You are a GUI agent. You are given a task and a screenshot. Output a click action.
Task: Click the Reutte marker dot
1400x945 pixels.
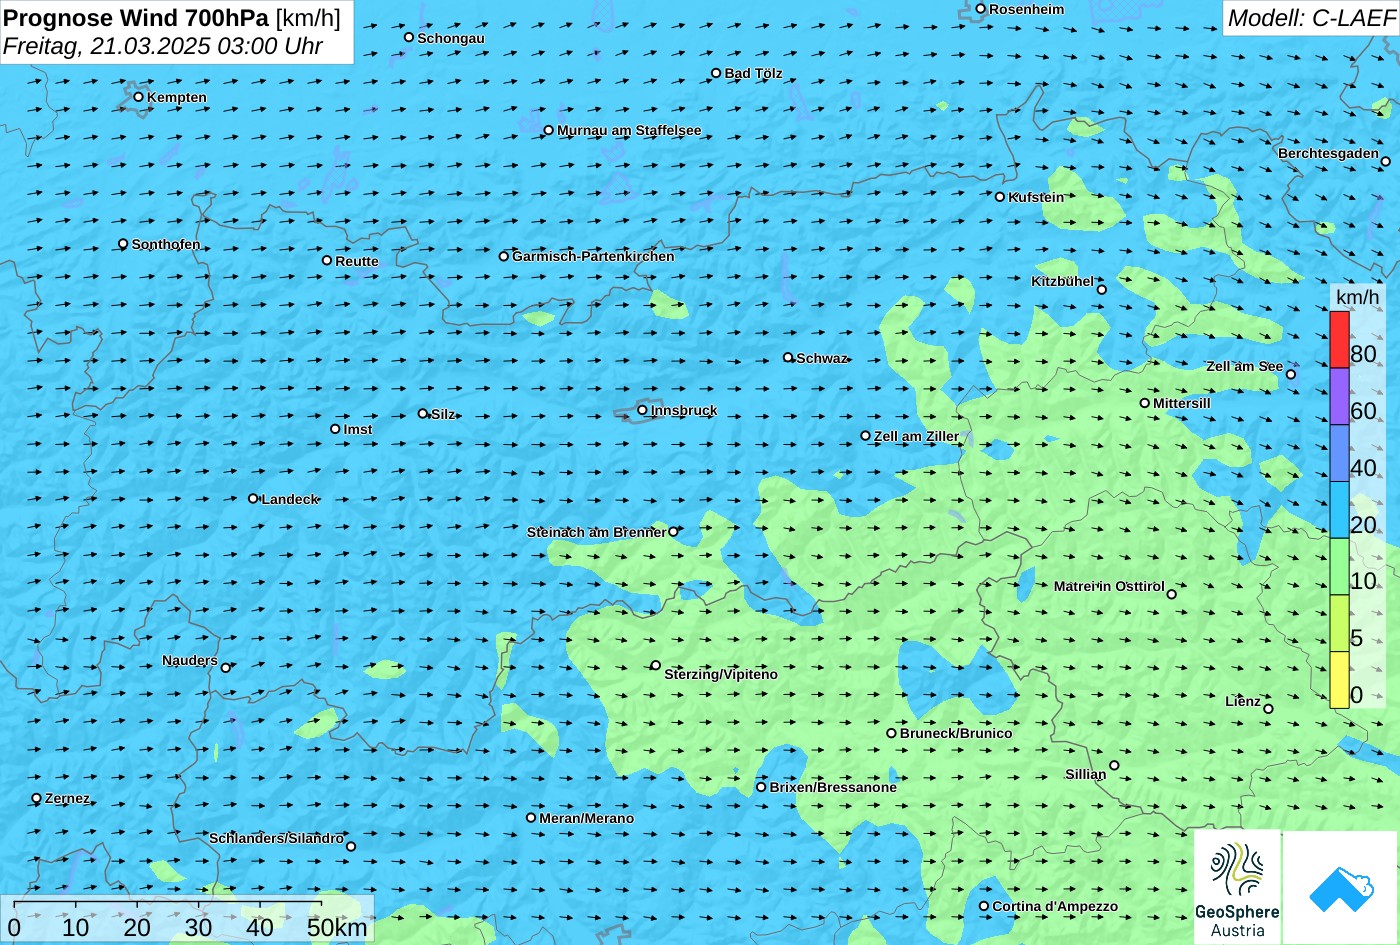pyautogui.click(x=327, y=260)
